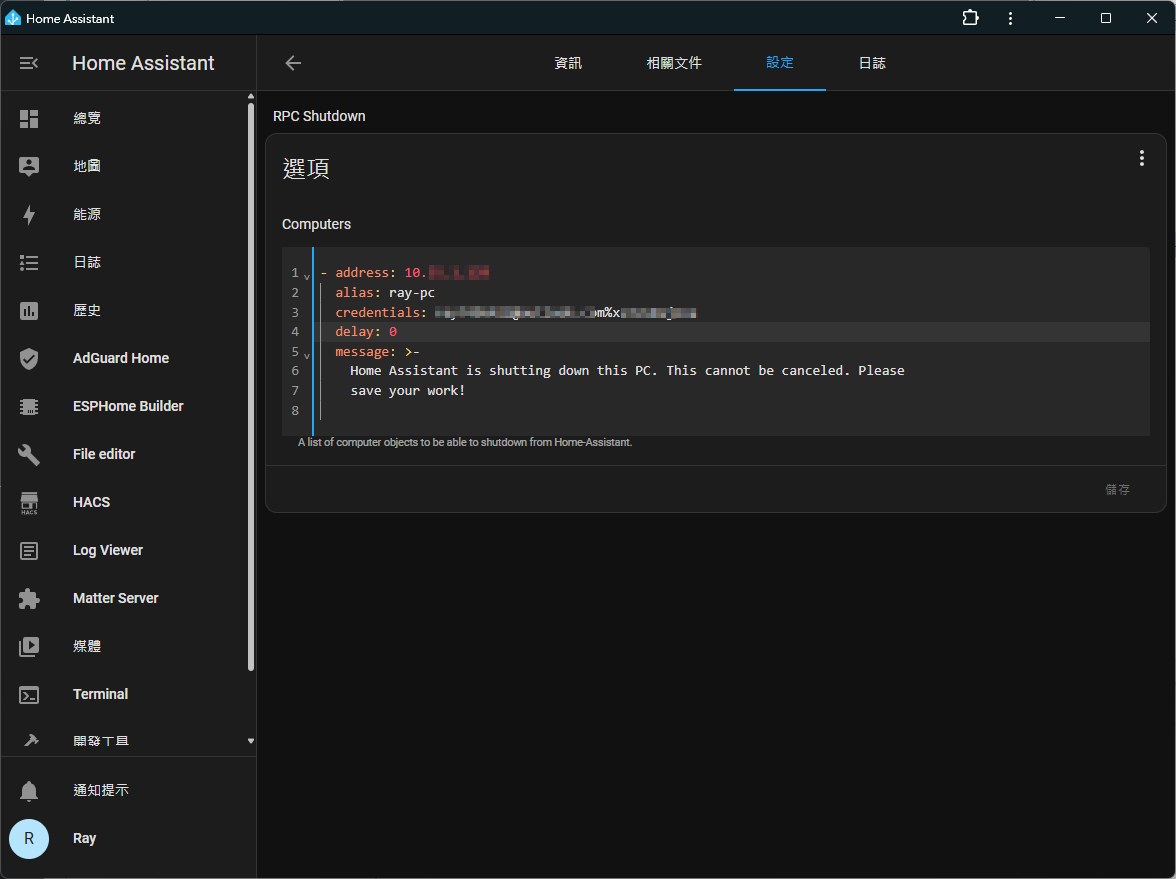Click the RPC Shutdown heading
This screenshot has width=1176, height=879.
click(x=319, y=116)
